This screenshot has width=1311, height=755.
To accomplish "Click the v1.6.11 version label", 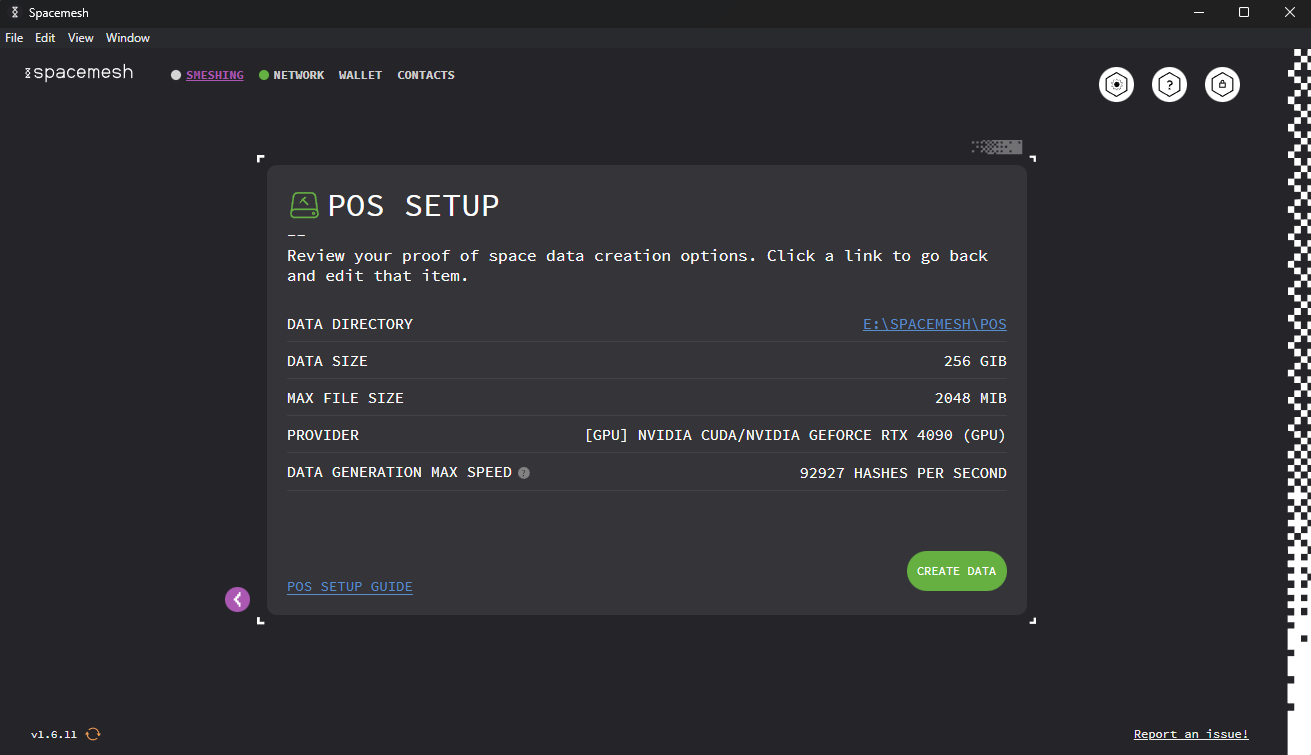I will (x=54, y=735).
